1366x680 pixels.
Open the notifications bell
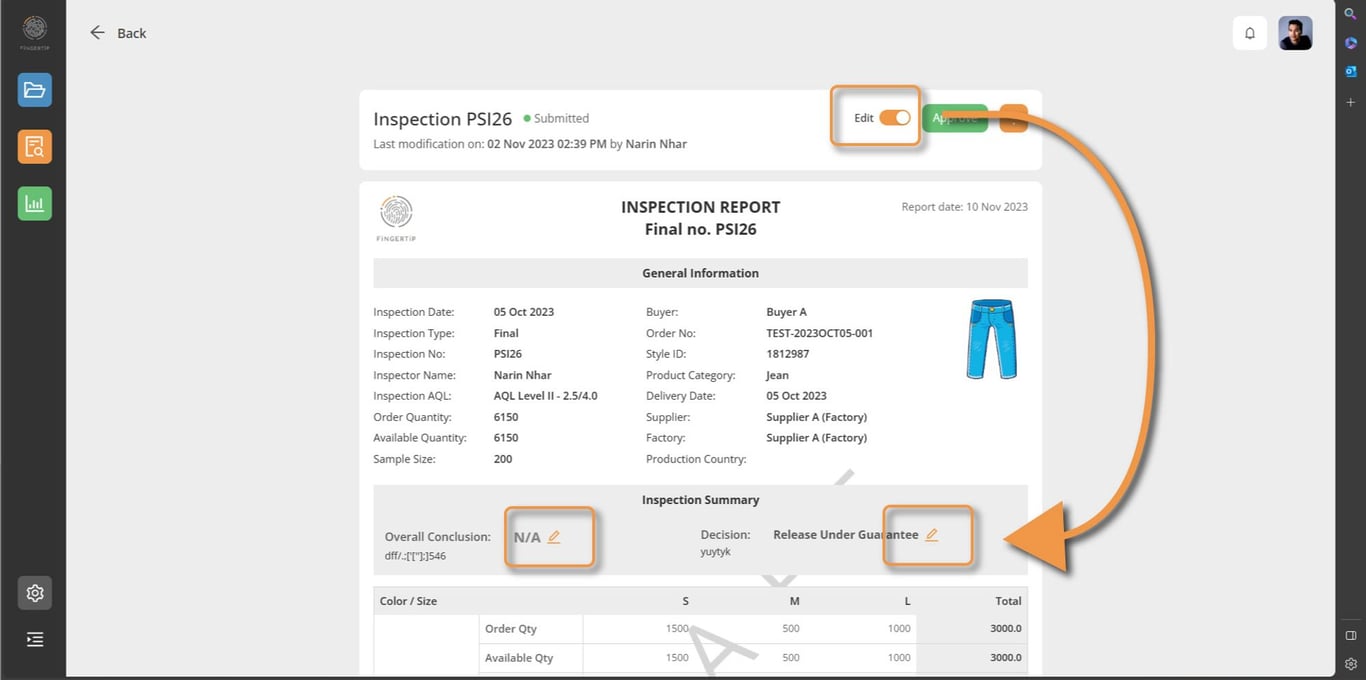point(1250,33)
